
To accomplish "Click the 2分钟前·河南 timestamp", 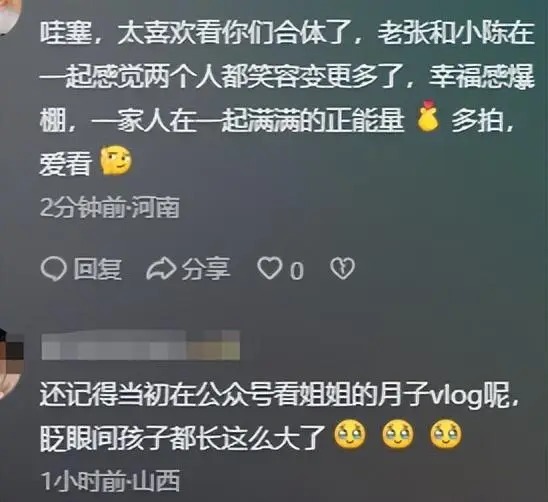I will pos(109,207).
